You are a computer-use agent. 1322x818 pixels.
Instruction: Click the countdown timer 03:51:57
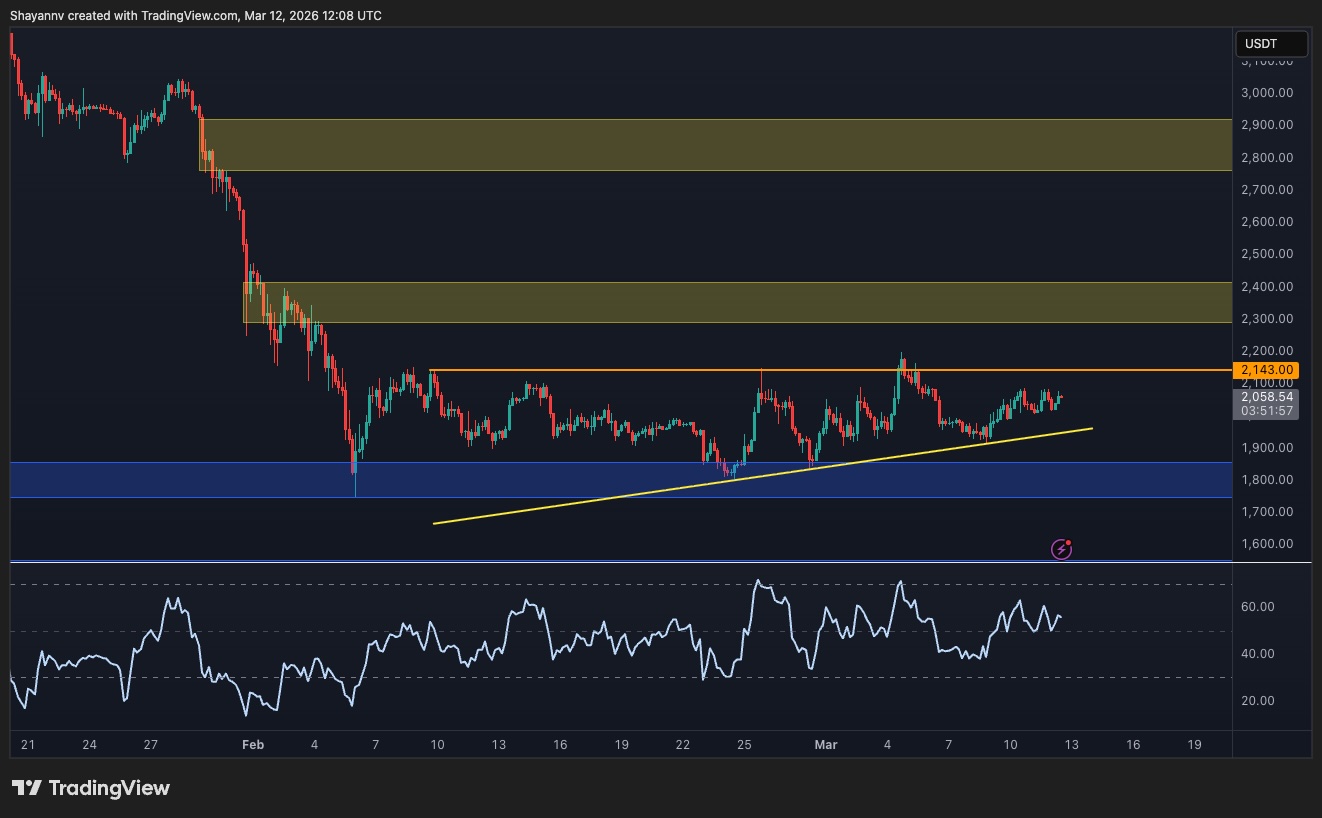[x=1270, y=411]
